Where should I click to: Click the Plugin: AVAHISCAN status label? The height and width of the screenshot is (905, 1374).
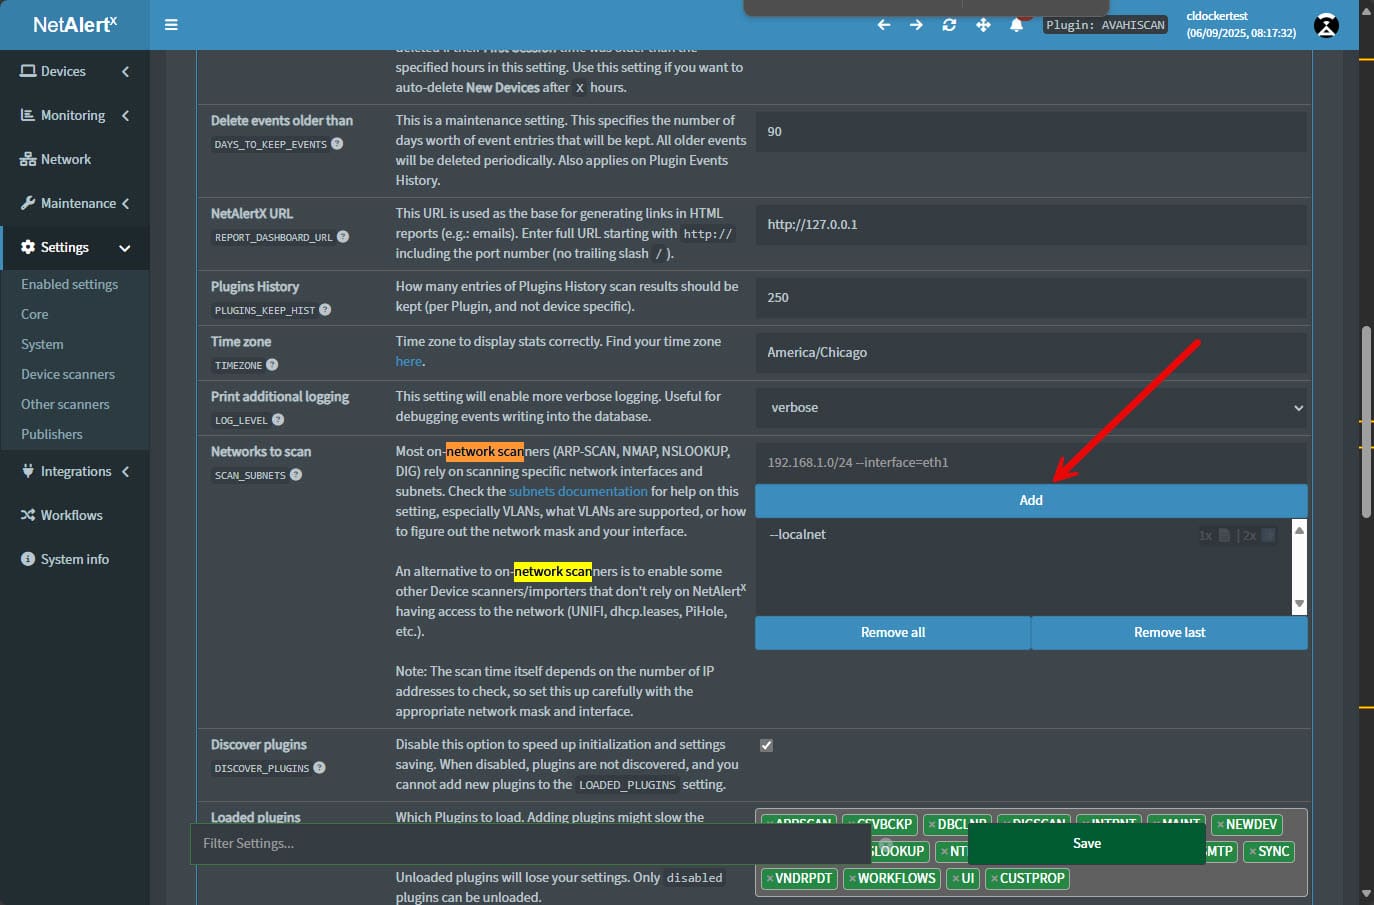point(1105,25)
